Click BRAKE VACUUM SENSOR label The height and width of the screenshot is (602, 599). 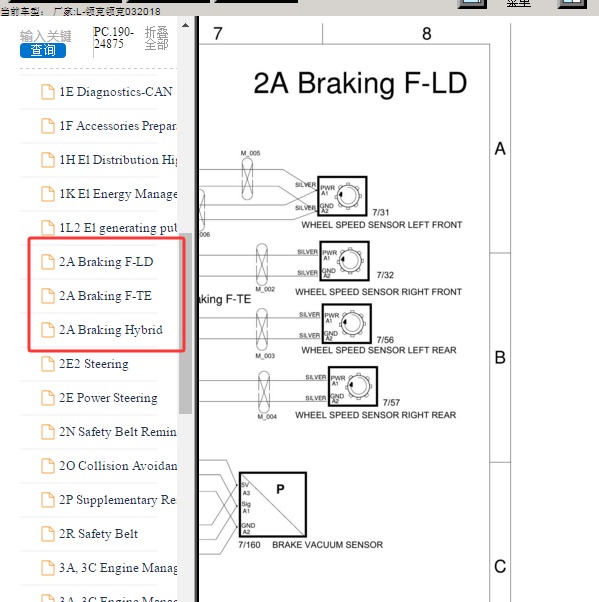coord(328,545)
